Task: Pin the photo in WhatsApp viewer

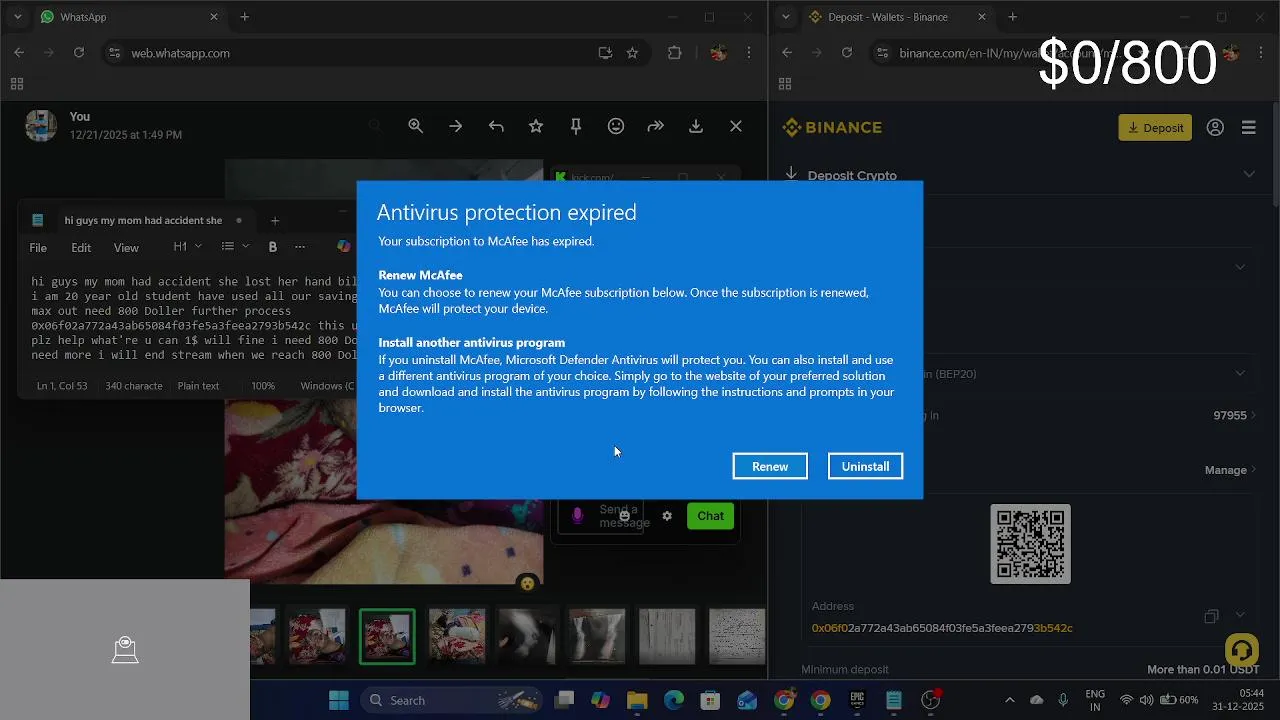Action: click(576, 126)
